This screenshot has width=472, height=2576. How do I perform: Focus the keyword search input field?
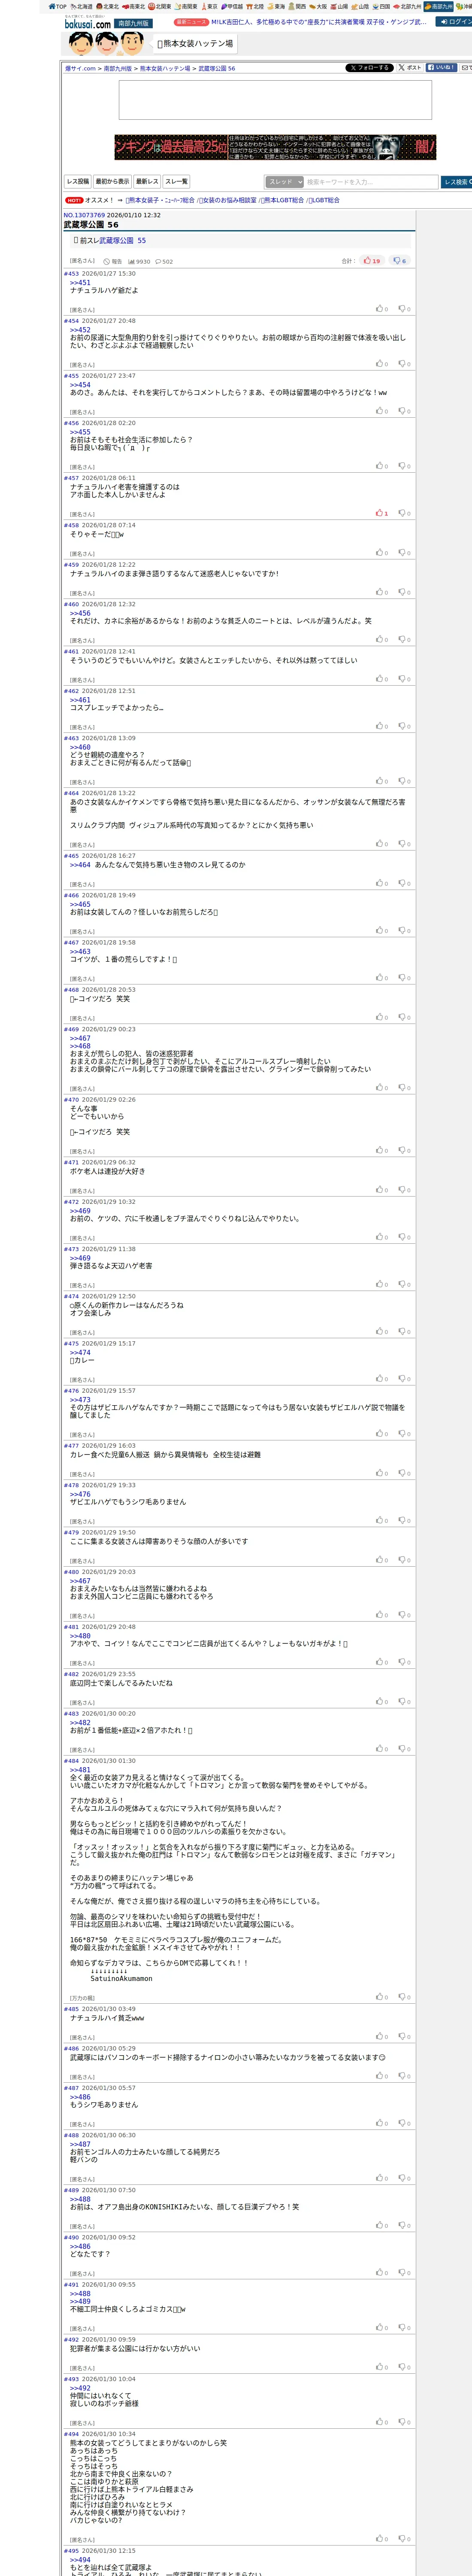[371, 182]
